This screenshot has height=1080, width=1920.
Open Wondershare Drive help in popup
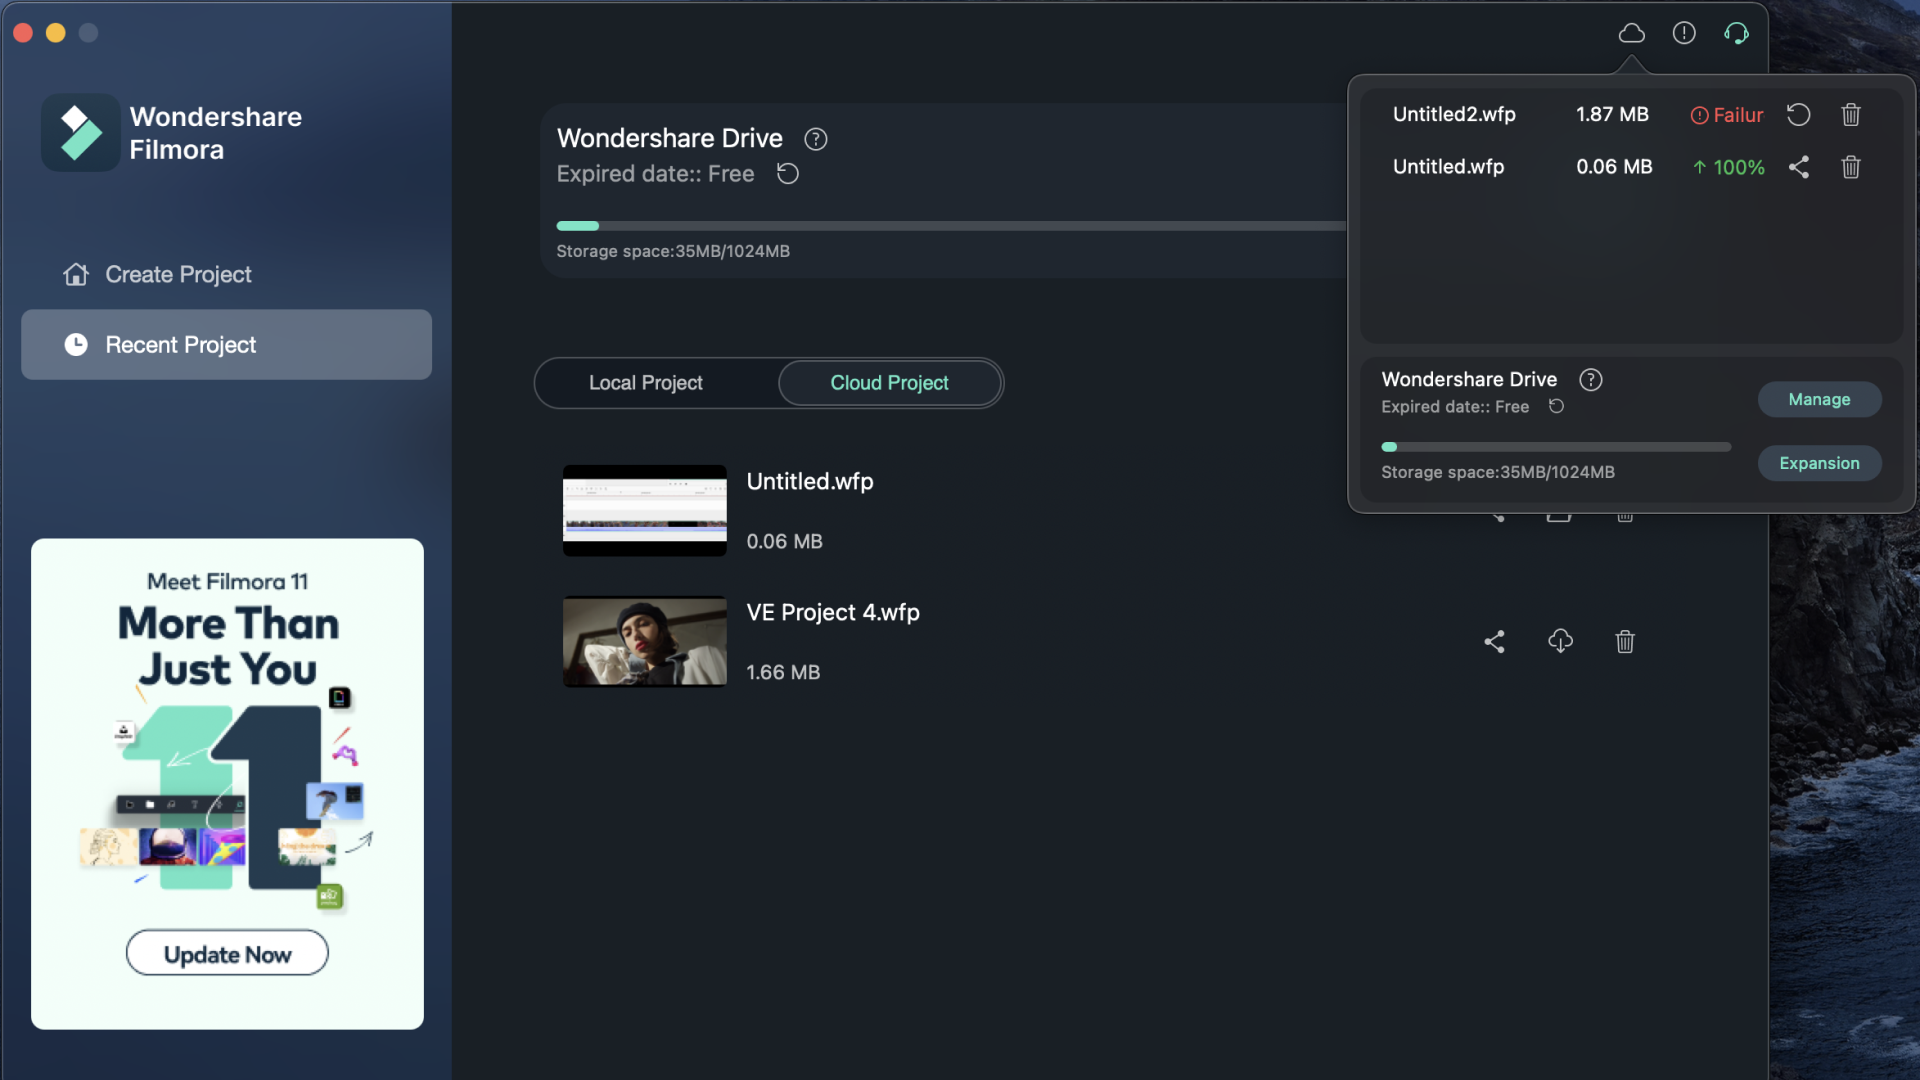(1590, 380)
